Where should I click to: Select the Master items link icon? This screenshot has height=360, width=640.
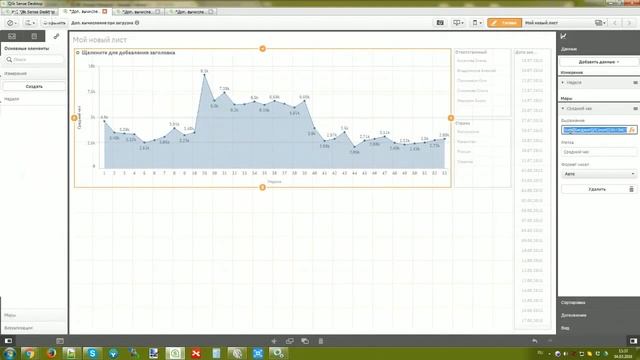(56, 36)
